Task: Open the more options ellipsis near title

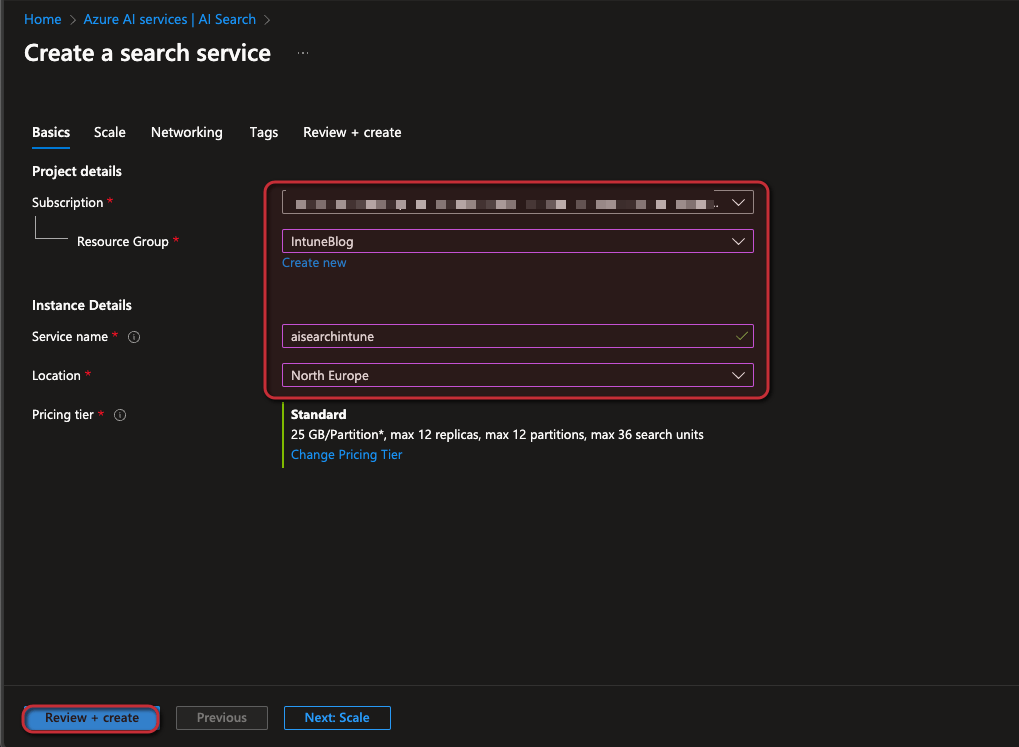Action: [x=303, y=54]
